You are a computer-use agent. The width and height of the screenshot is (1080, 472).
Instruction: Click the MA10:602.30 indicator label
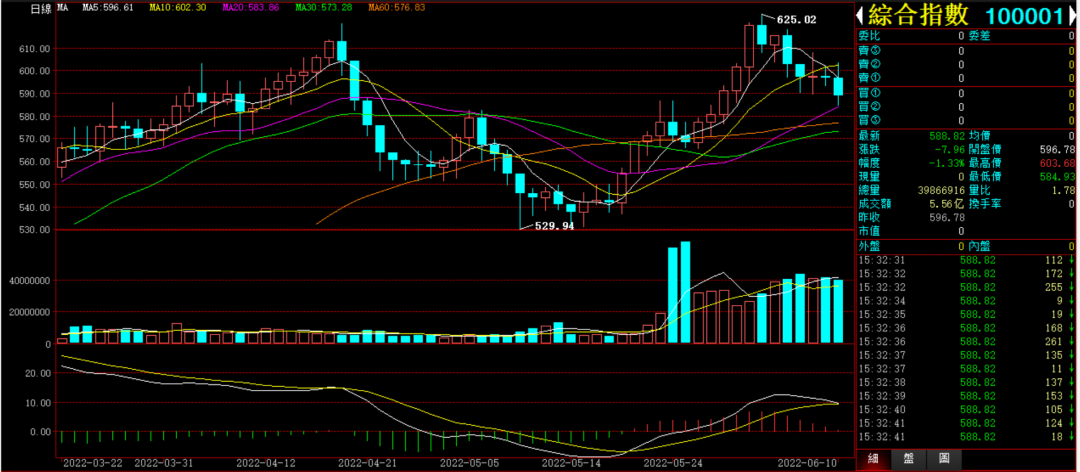coord(177,8)
